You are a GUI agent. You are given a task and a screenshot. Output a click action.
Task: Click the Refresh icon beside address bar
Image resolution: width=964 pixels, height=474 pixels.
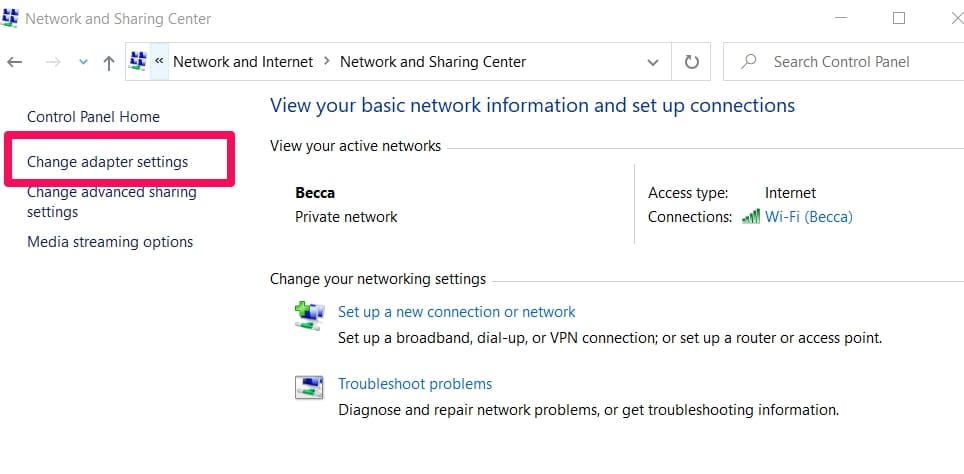tap(691, 62)
